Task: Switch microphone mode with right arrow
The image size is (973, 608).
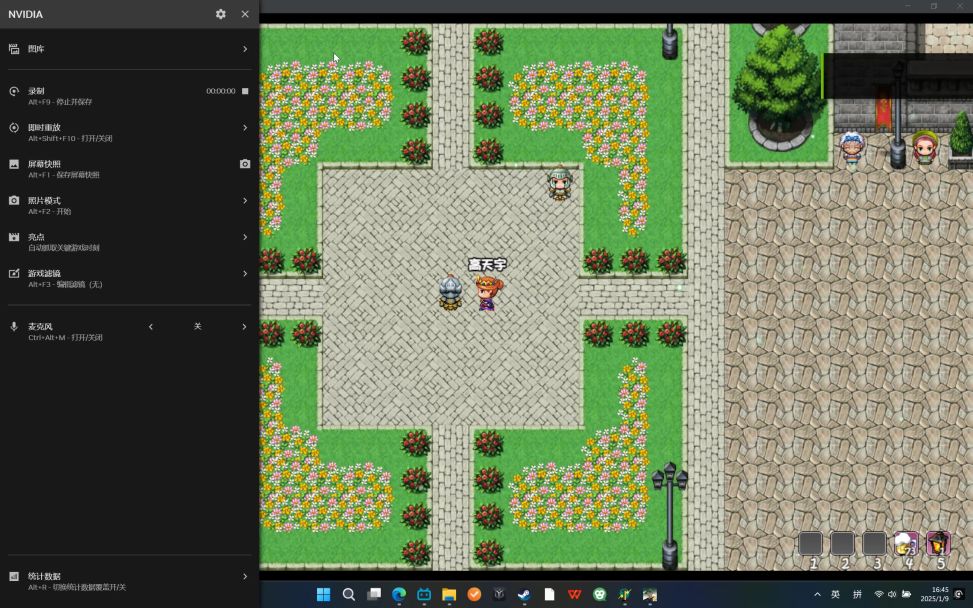Action: click(244, 327)
